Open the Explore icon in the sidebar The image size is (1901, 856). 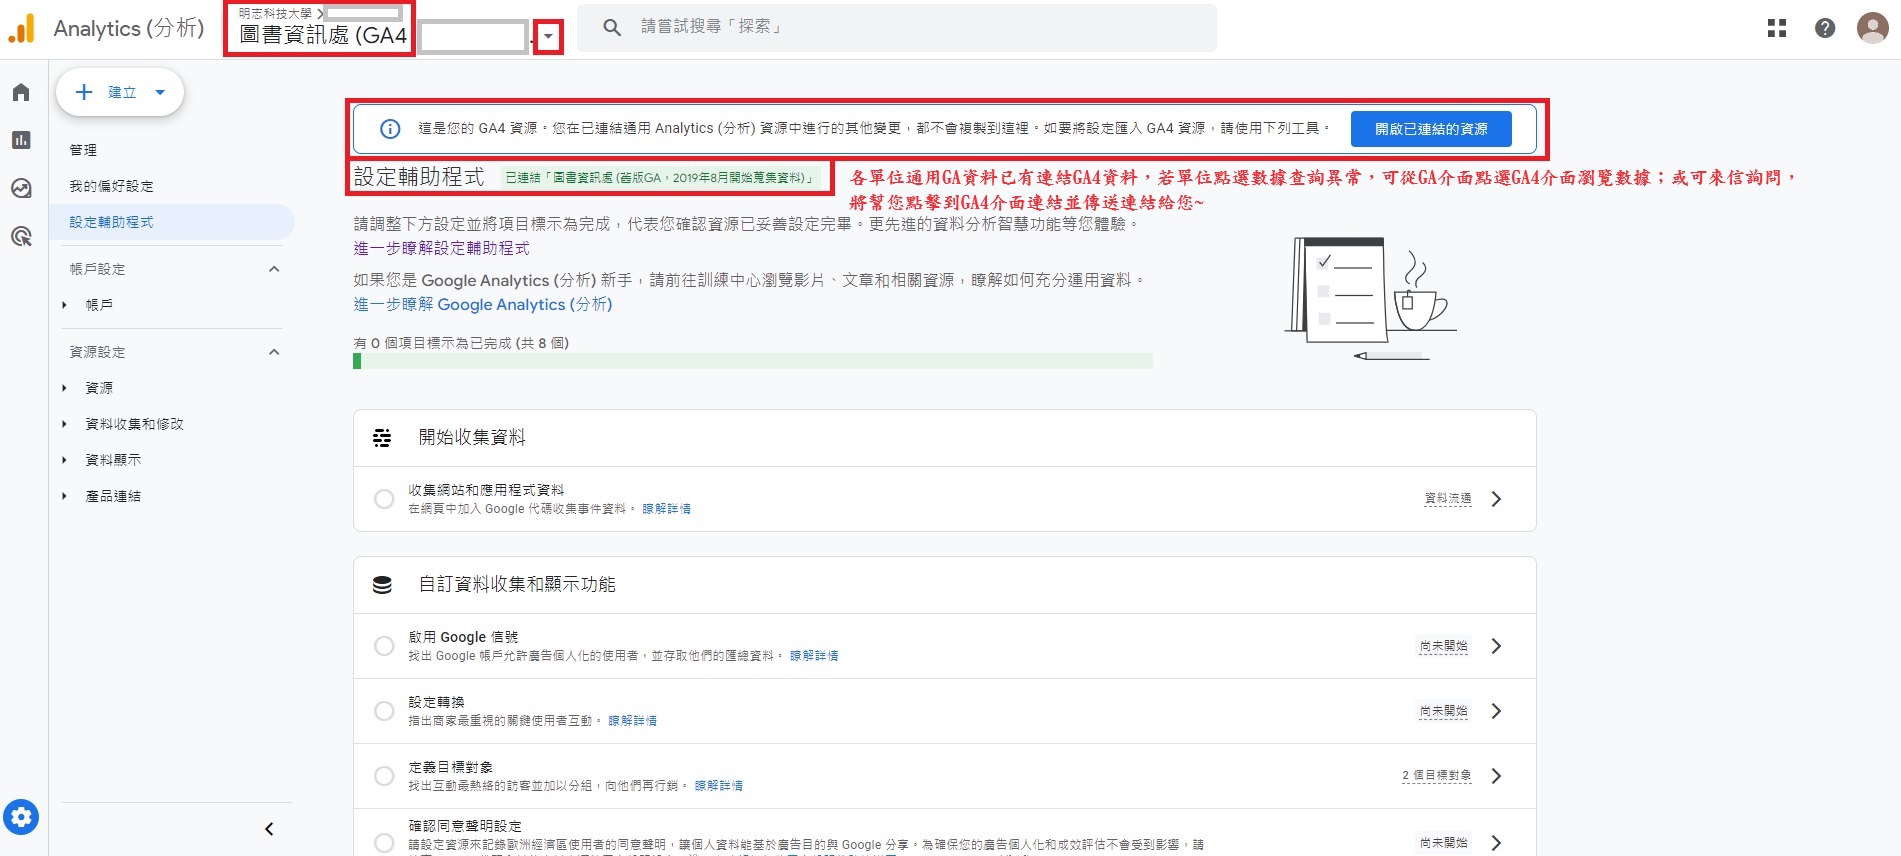[21, 188]
